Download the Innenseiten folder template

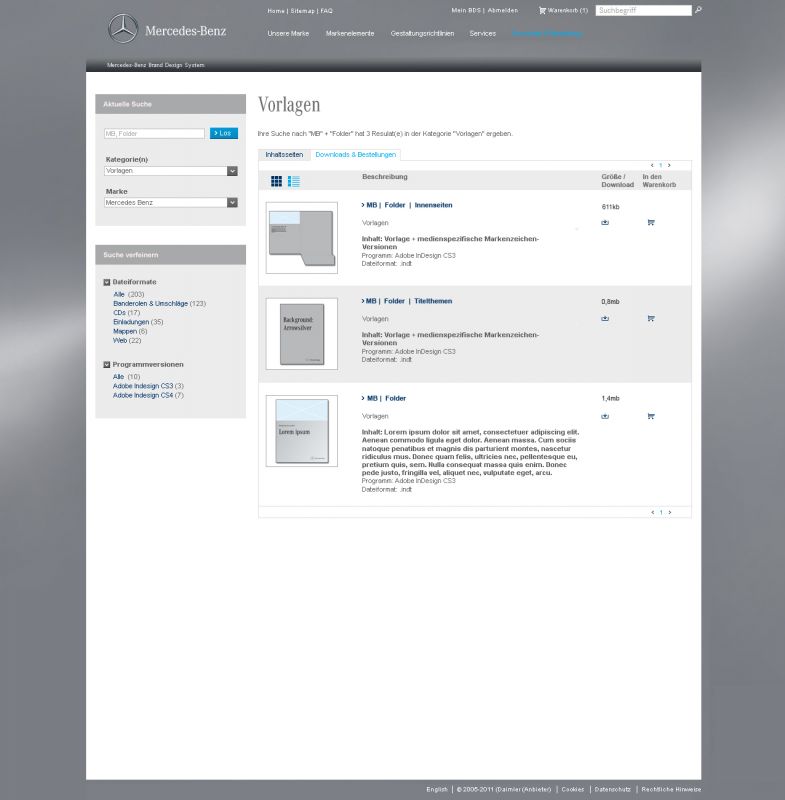(605, 222)
